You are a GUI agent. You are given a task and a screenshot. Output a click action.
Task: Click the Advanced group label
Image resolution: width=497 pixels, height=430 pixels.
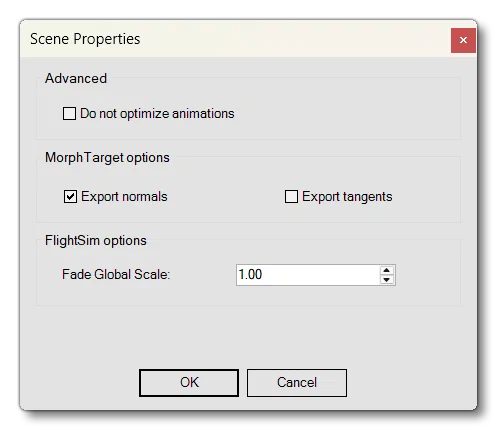point(76,78)
